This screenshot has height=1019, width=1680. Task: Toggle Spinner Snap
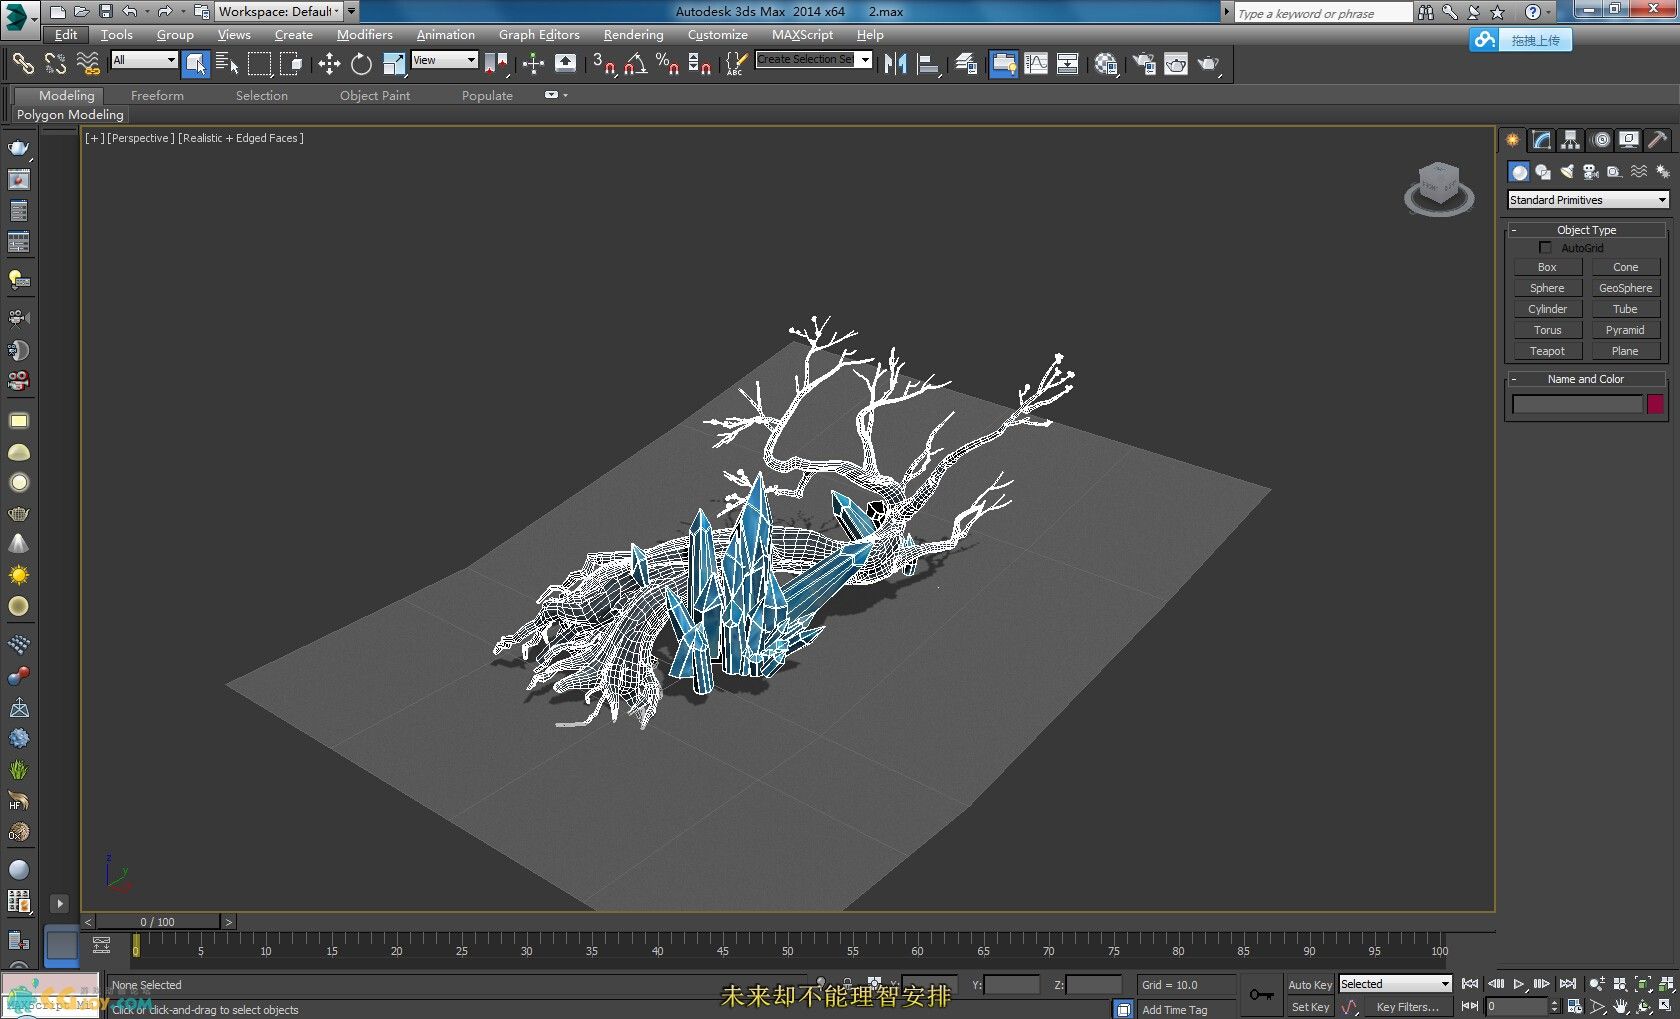pos(699,64)
